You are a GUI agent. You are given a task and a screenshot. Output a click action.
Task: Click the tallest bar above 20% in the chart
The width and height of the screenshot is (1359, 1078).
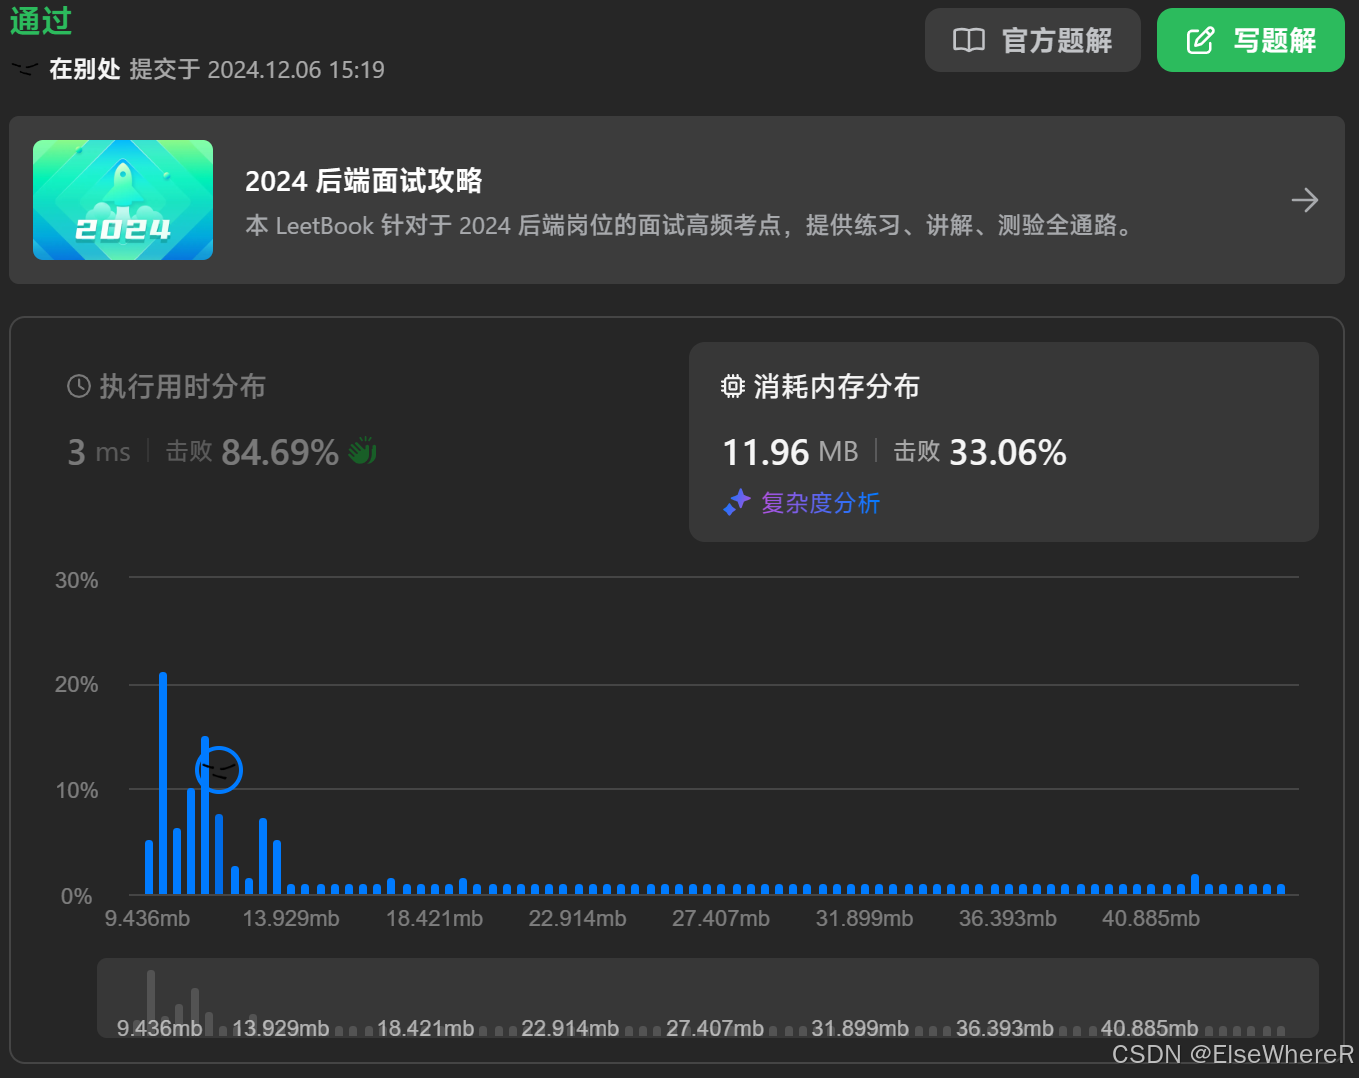point(163,783)
